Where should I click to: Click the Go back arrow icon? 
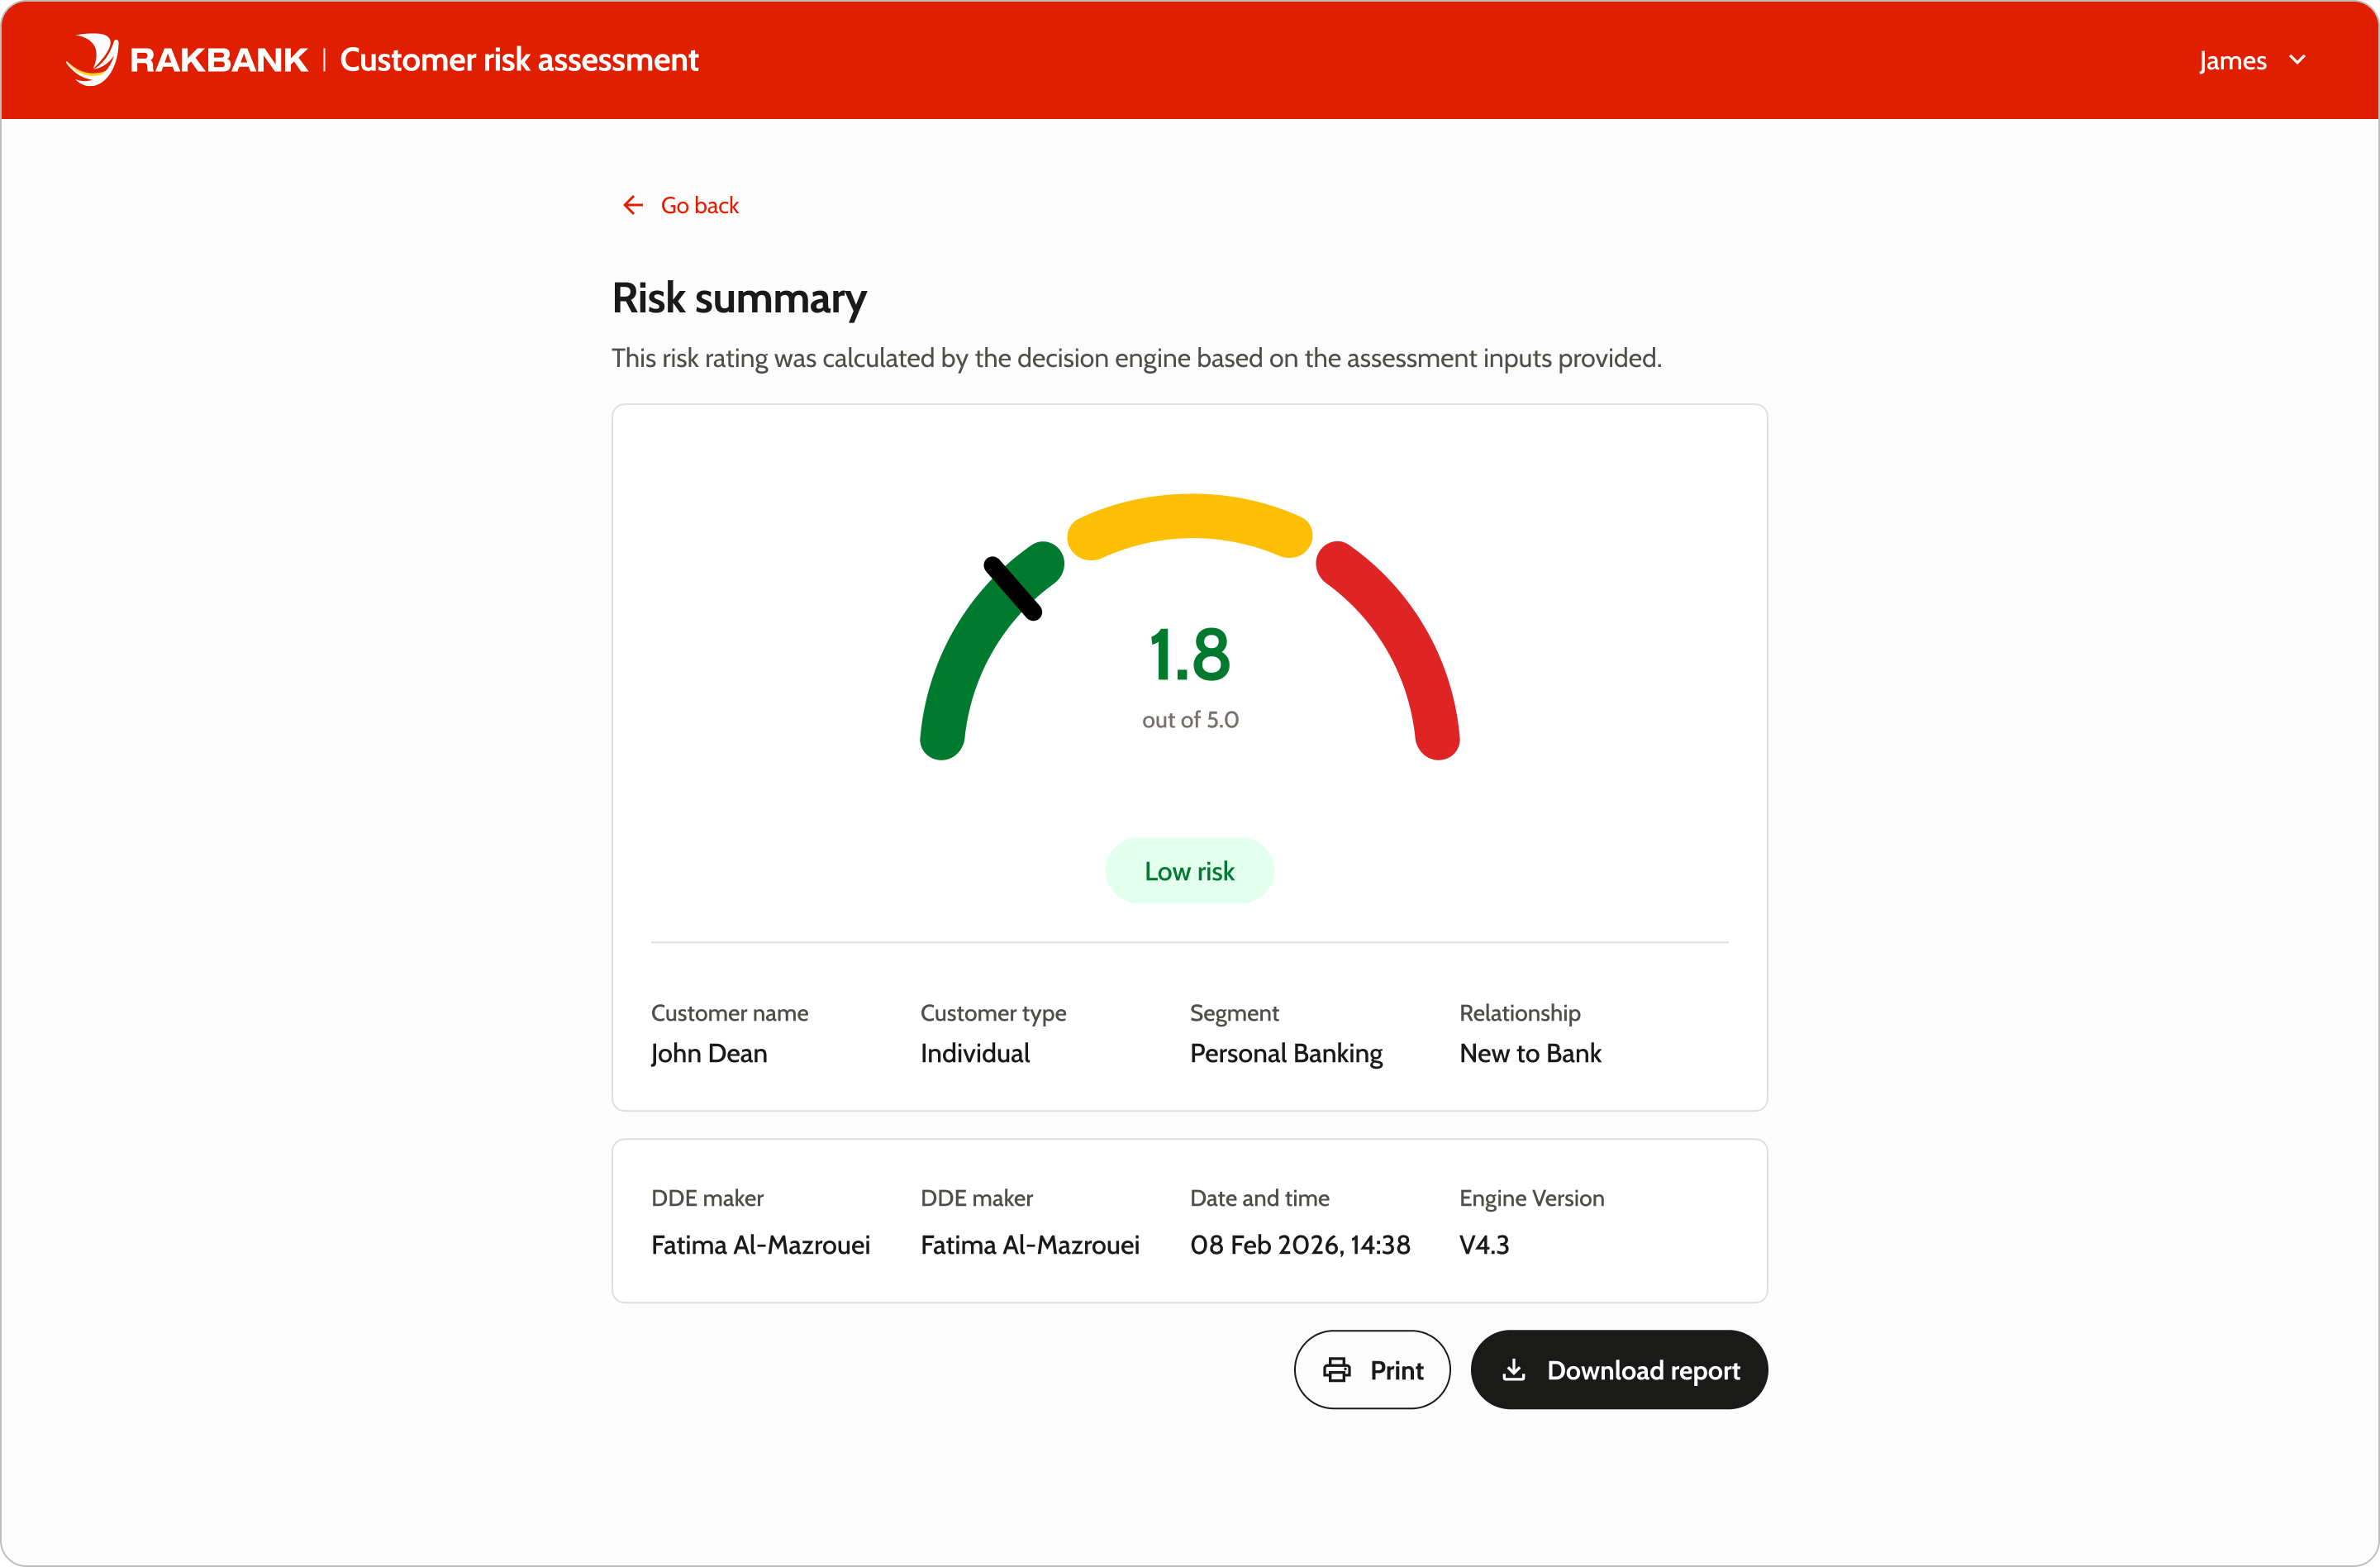(x=633, y=205)
